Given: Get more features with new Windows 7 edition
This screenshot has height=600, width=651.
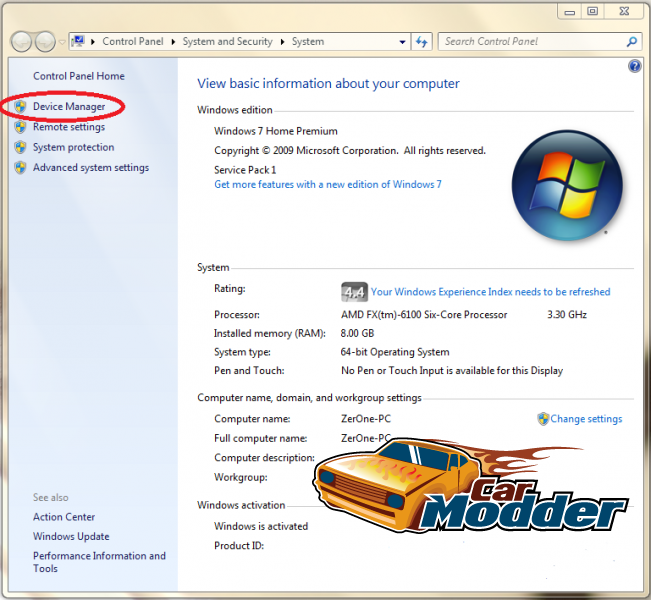Looking at the screenshot, I should [328, 184].
